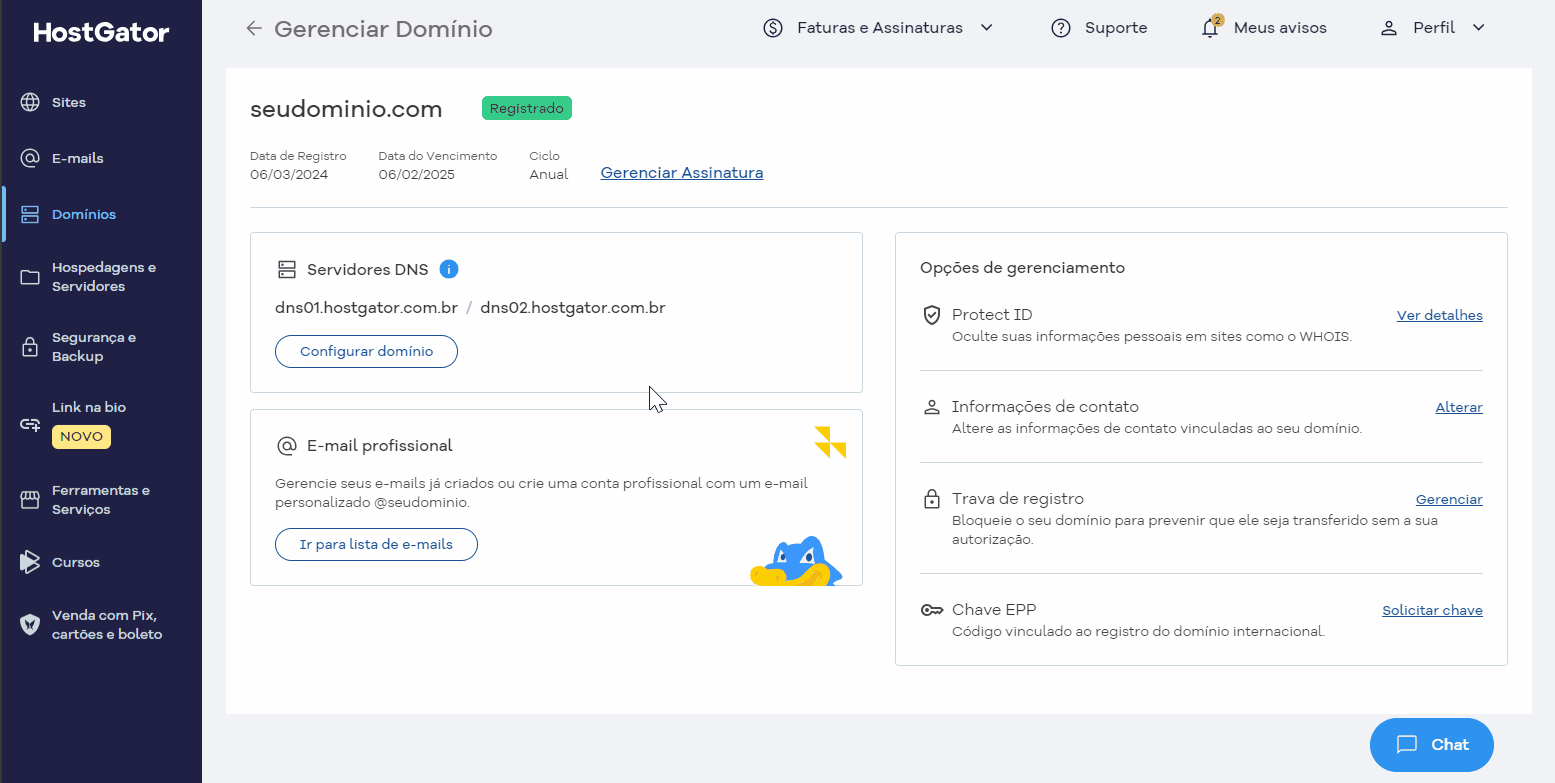Click the Ferramentas e Serviços store icon
Image resolution: width=1555 pixels, height=783 pixels.
pyautogui.click(x=30, y=500)
